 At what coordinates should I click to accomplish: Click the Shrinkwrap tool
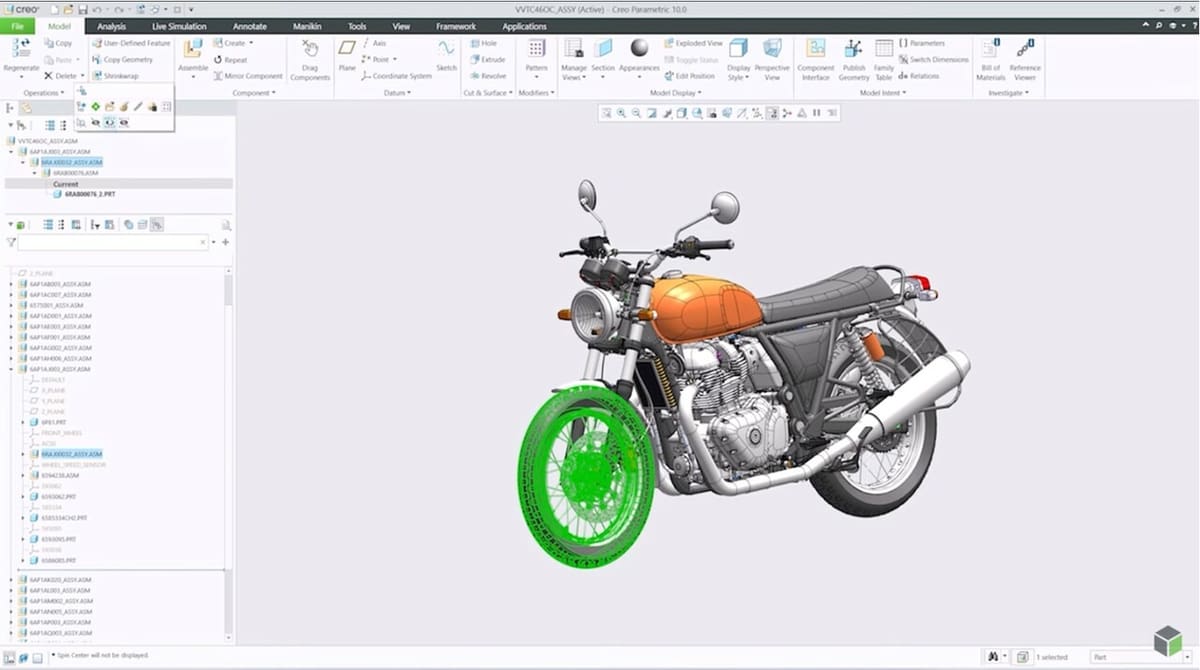tap(115, 76)
